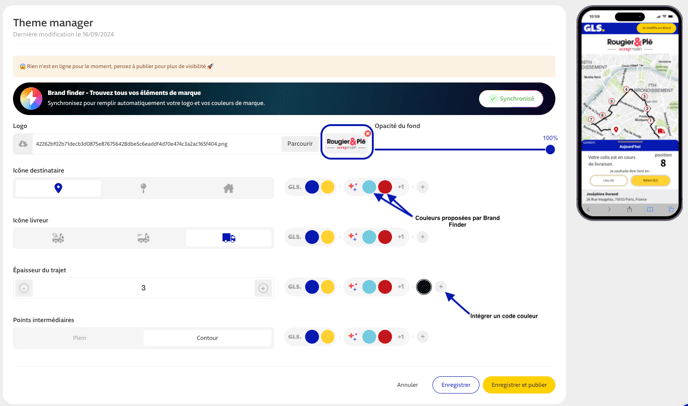Show +1 extra colors for Points intermédiaires
This screenshot has height=406, width=688.
point(401,337)
